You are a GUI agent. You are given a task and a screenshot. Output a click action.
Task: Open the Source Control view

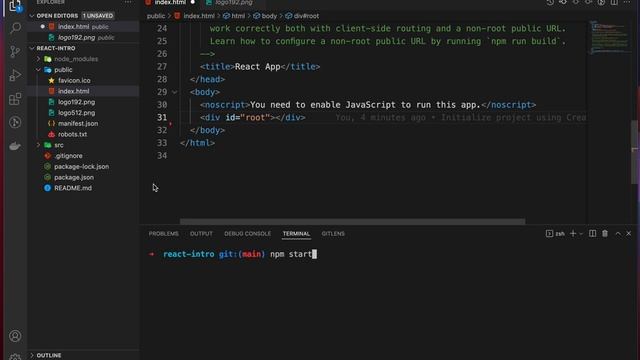(15, 51)
